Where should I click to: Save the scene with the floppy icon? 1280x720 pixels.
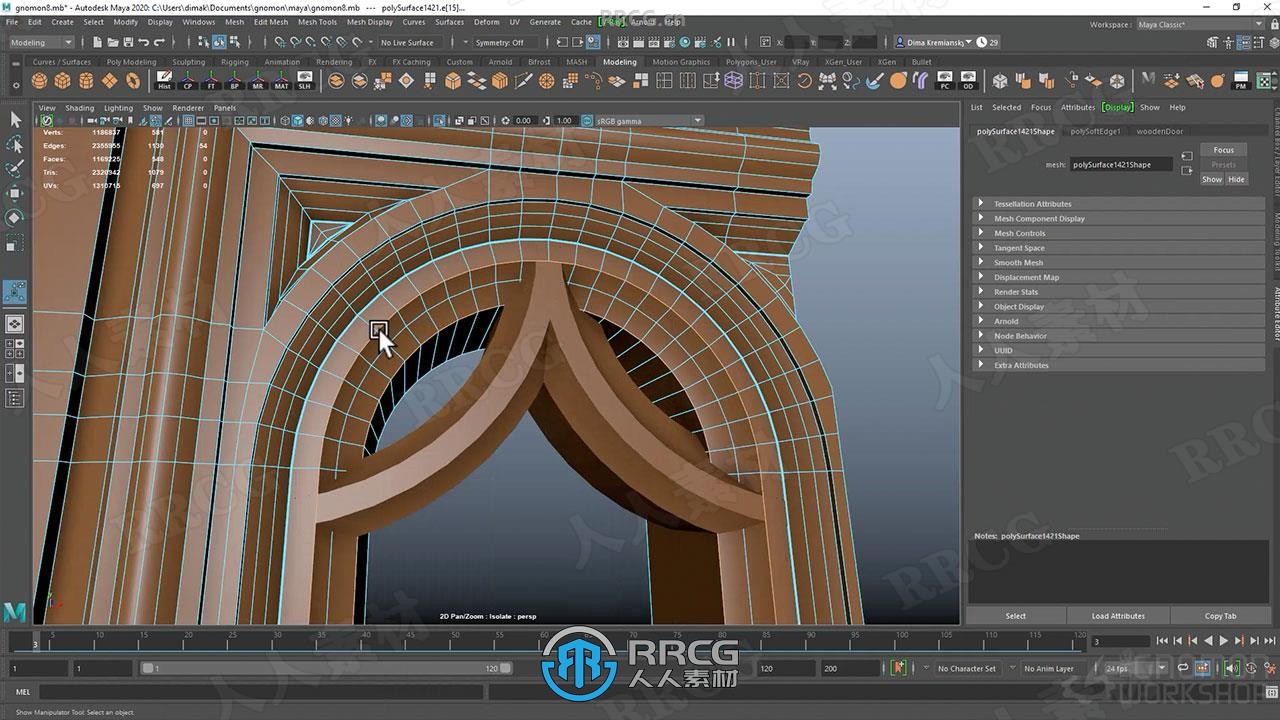coord(127,42)
